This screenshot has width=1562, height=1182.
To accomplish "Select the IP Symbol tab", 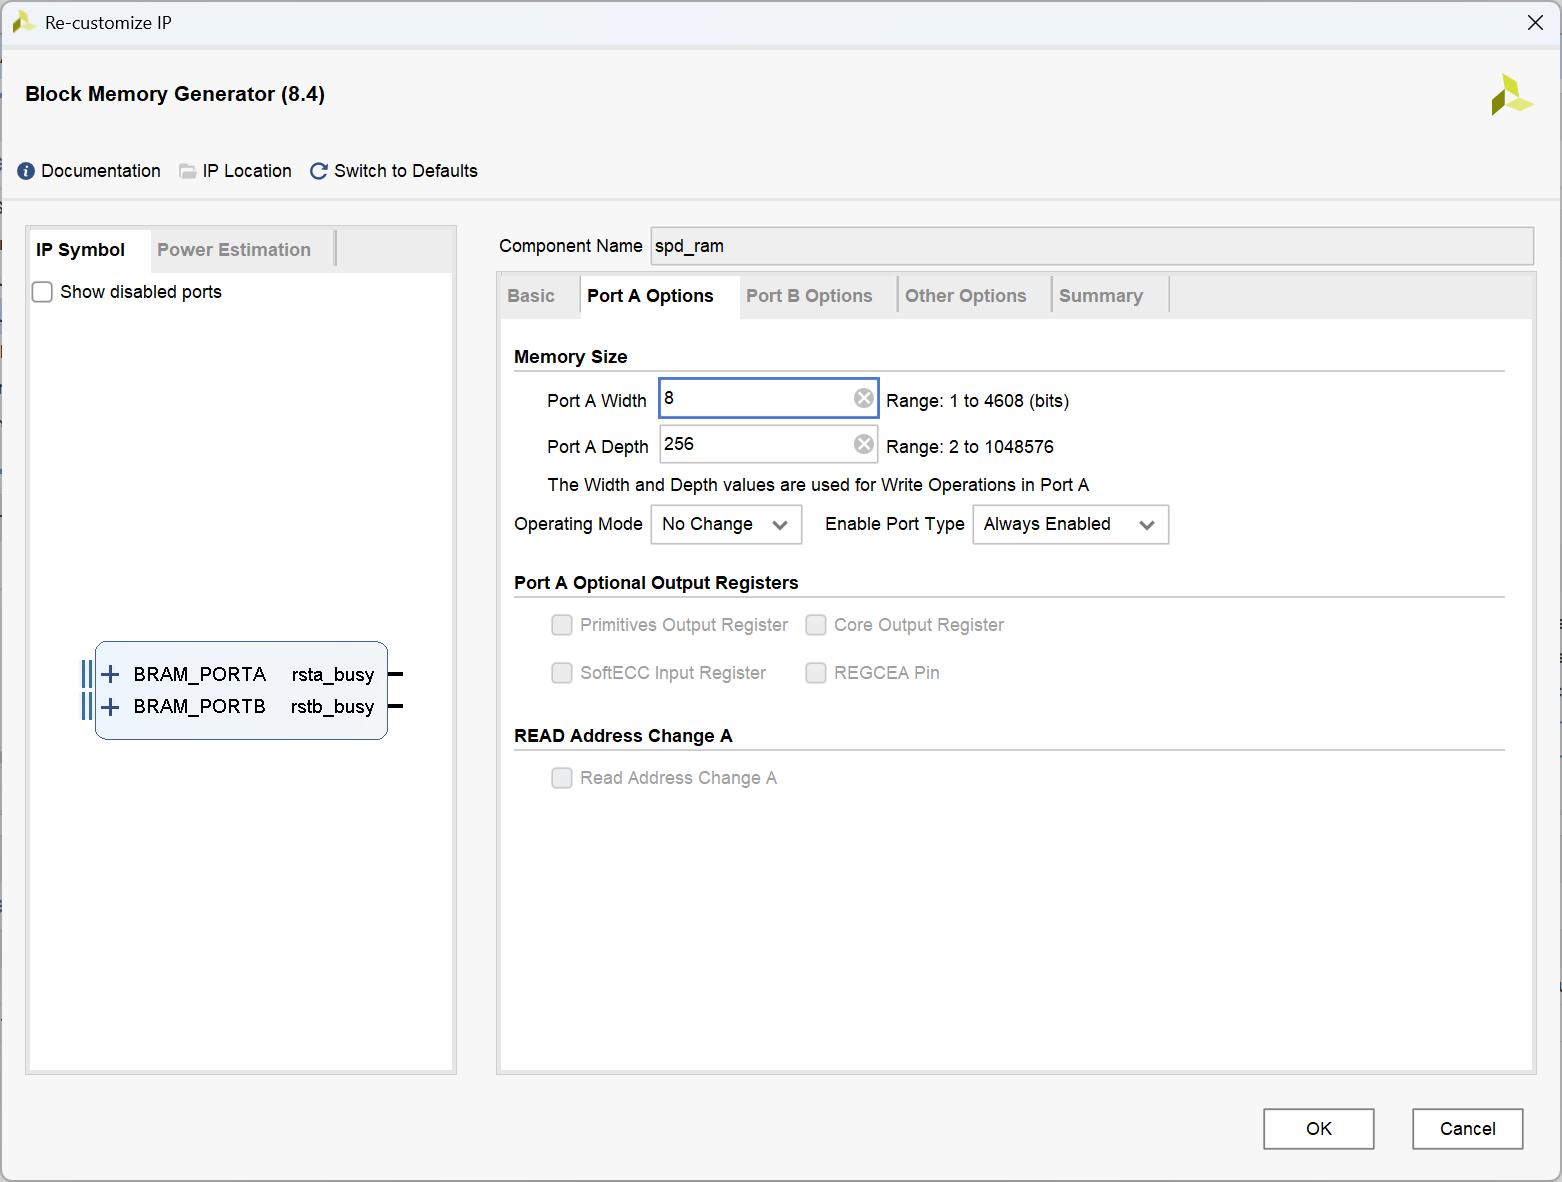I will (x=81, y=250).
